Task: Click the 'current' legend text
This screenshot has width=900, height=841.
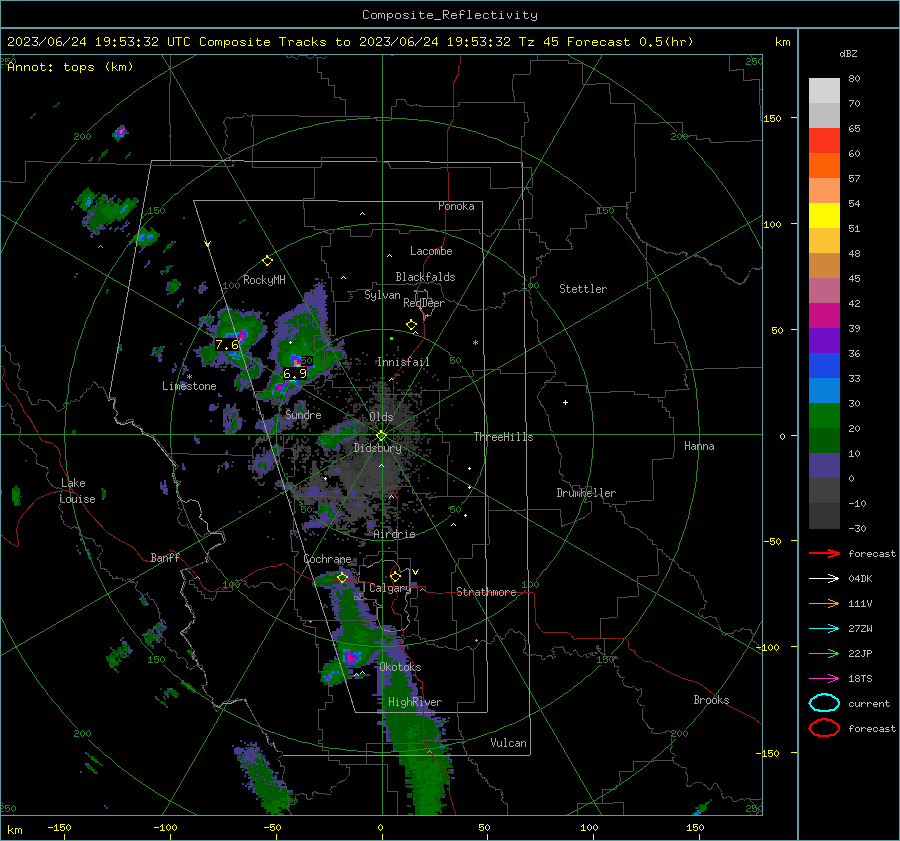Action: 869,703
